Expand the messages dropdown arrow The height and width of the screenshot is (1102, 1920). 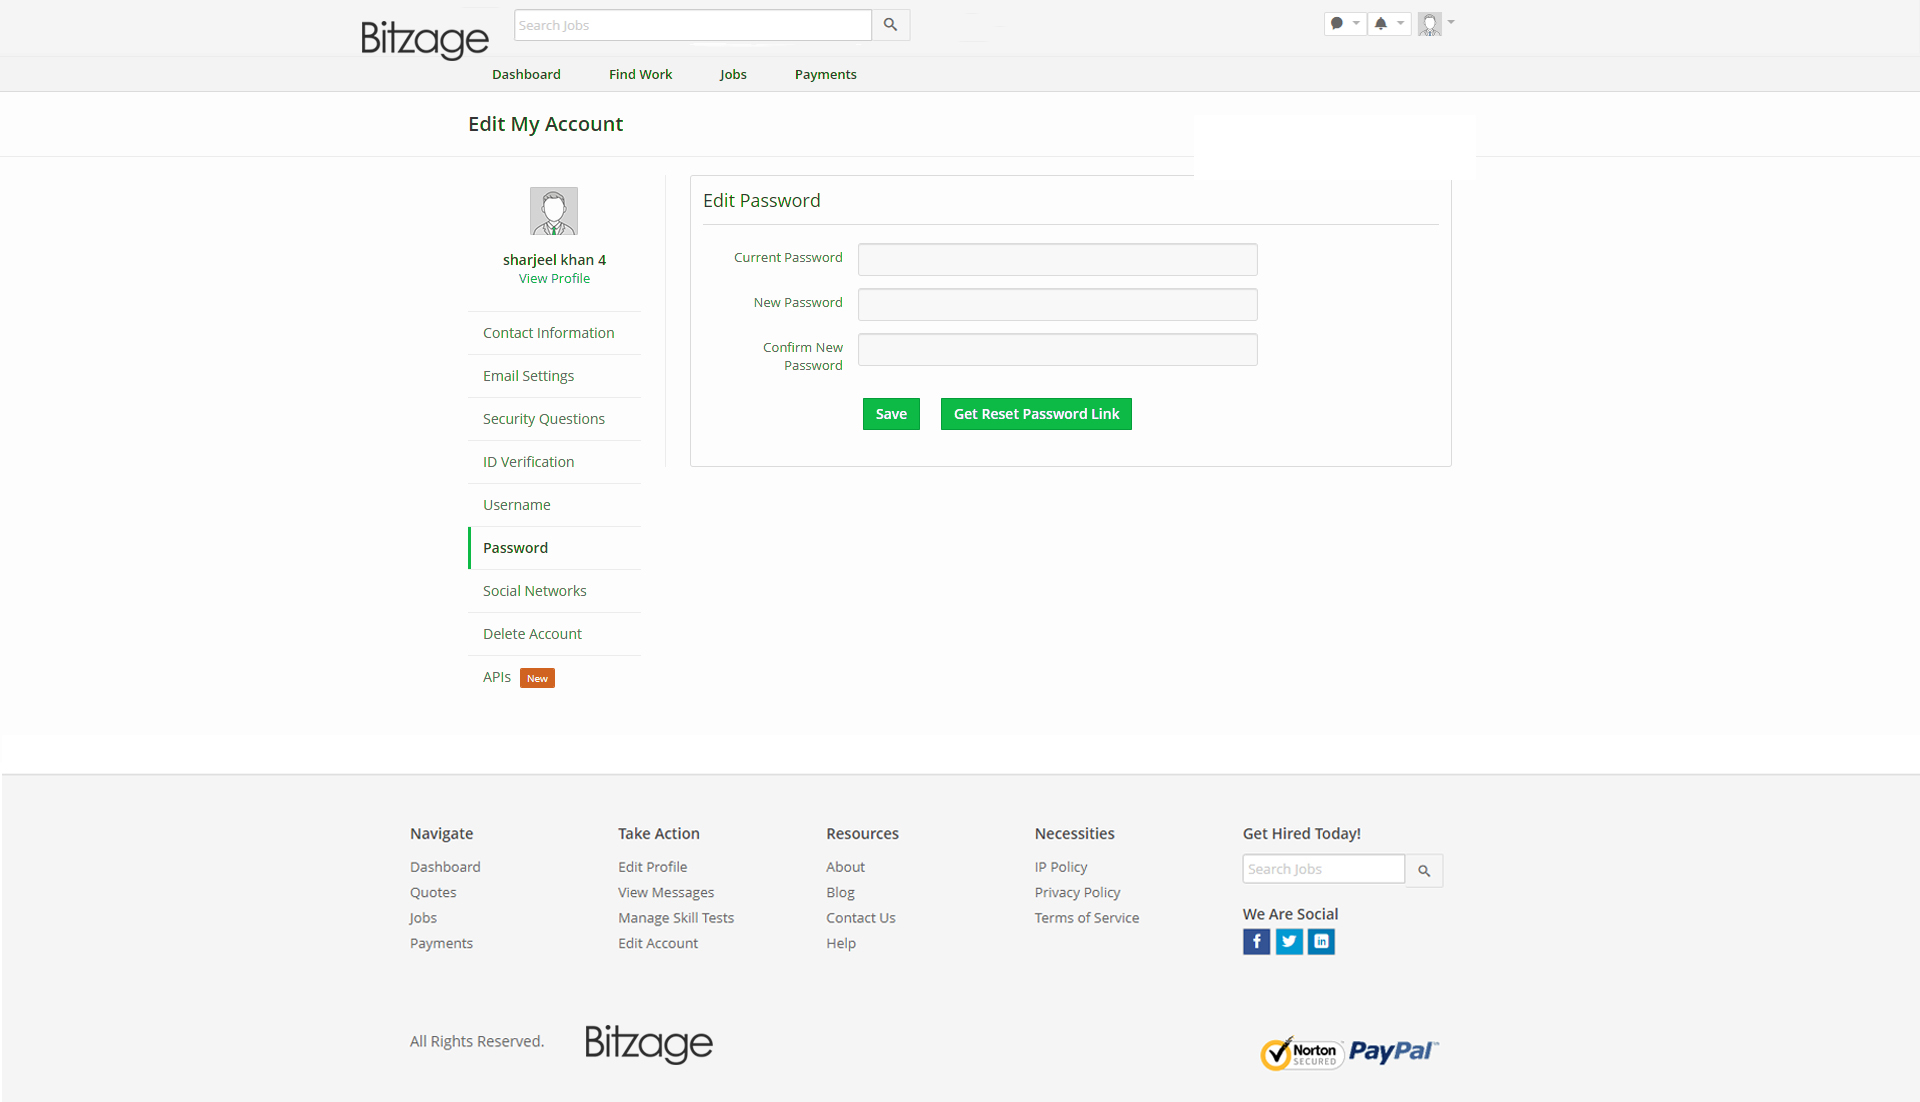[1356, 23]
